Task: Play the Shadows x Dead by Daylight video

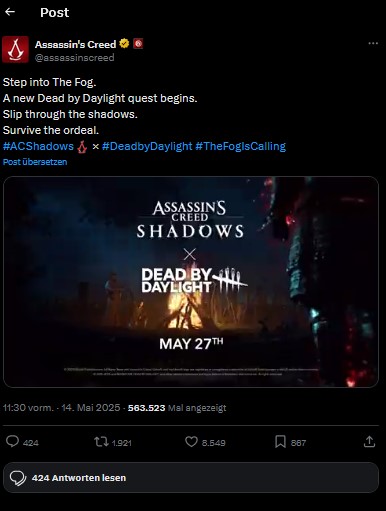Action: pyautogui.click(x=191, y=282)
